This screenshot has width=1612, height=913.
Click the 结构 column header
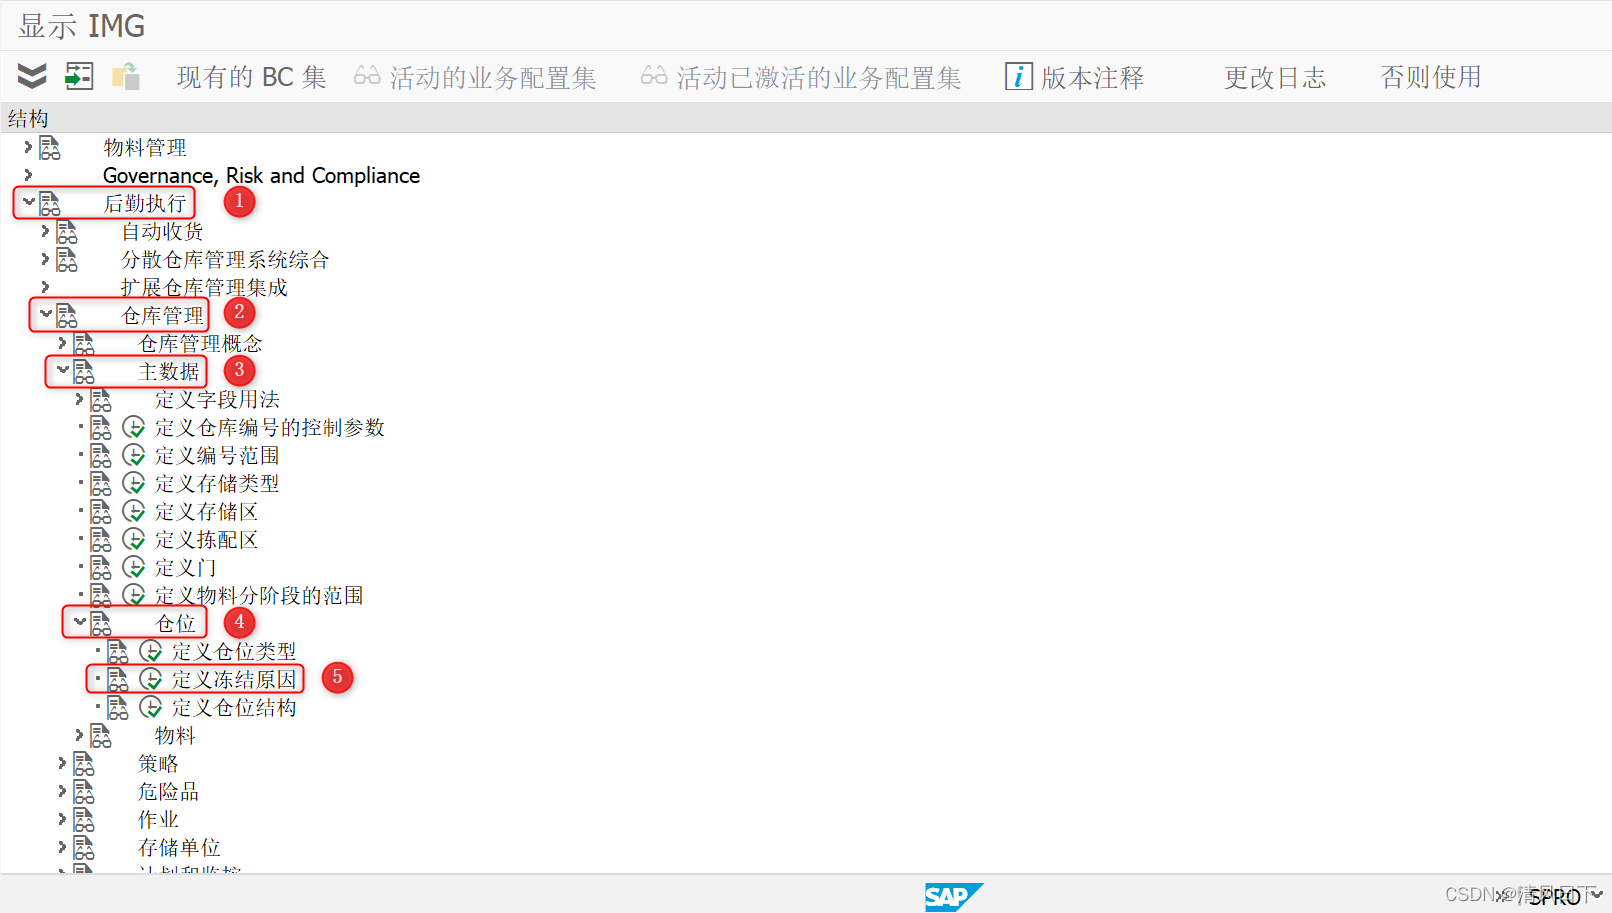tap(28, 119)
